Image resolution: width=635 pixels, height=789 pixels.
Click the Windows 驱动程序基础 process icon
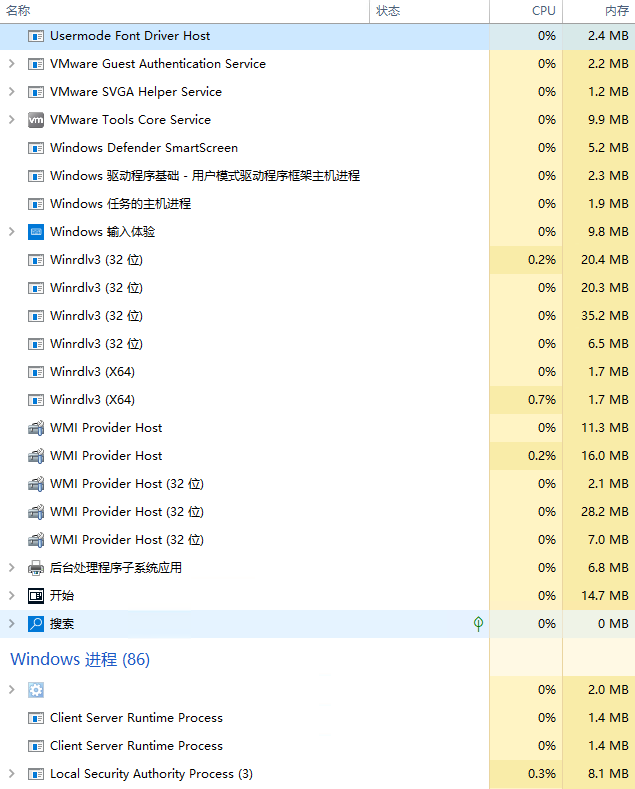tap(36, 176)
